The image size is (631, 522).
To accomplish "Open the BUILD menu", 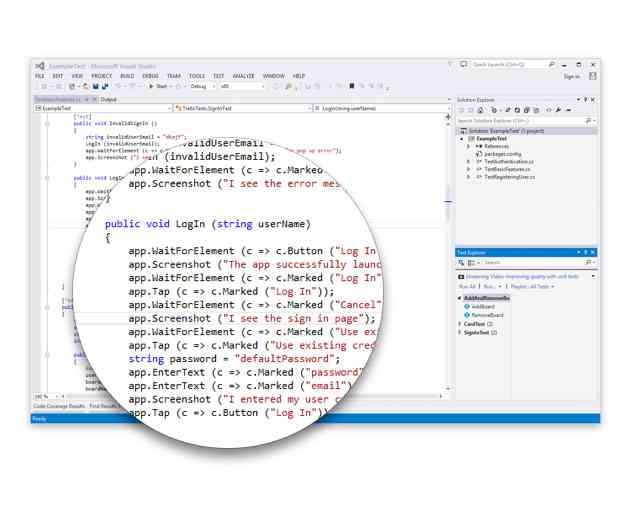I will 127,76.
